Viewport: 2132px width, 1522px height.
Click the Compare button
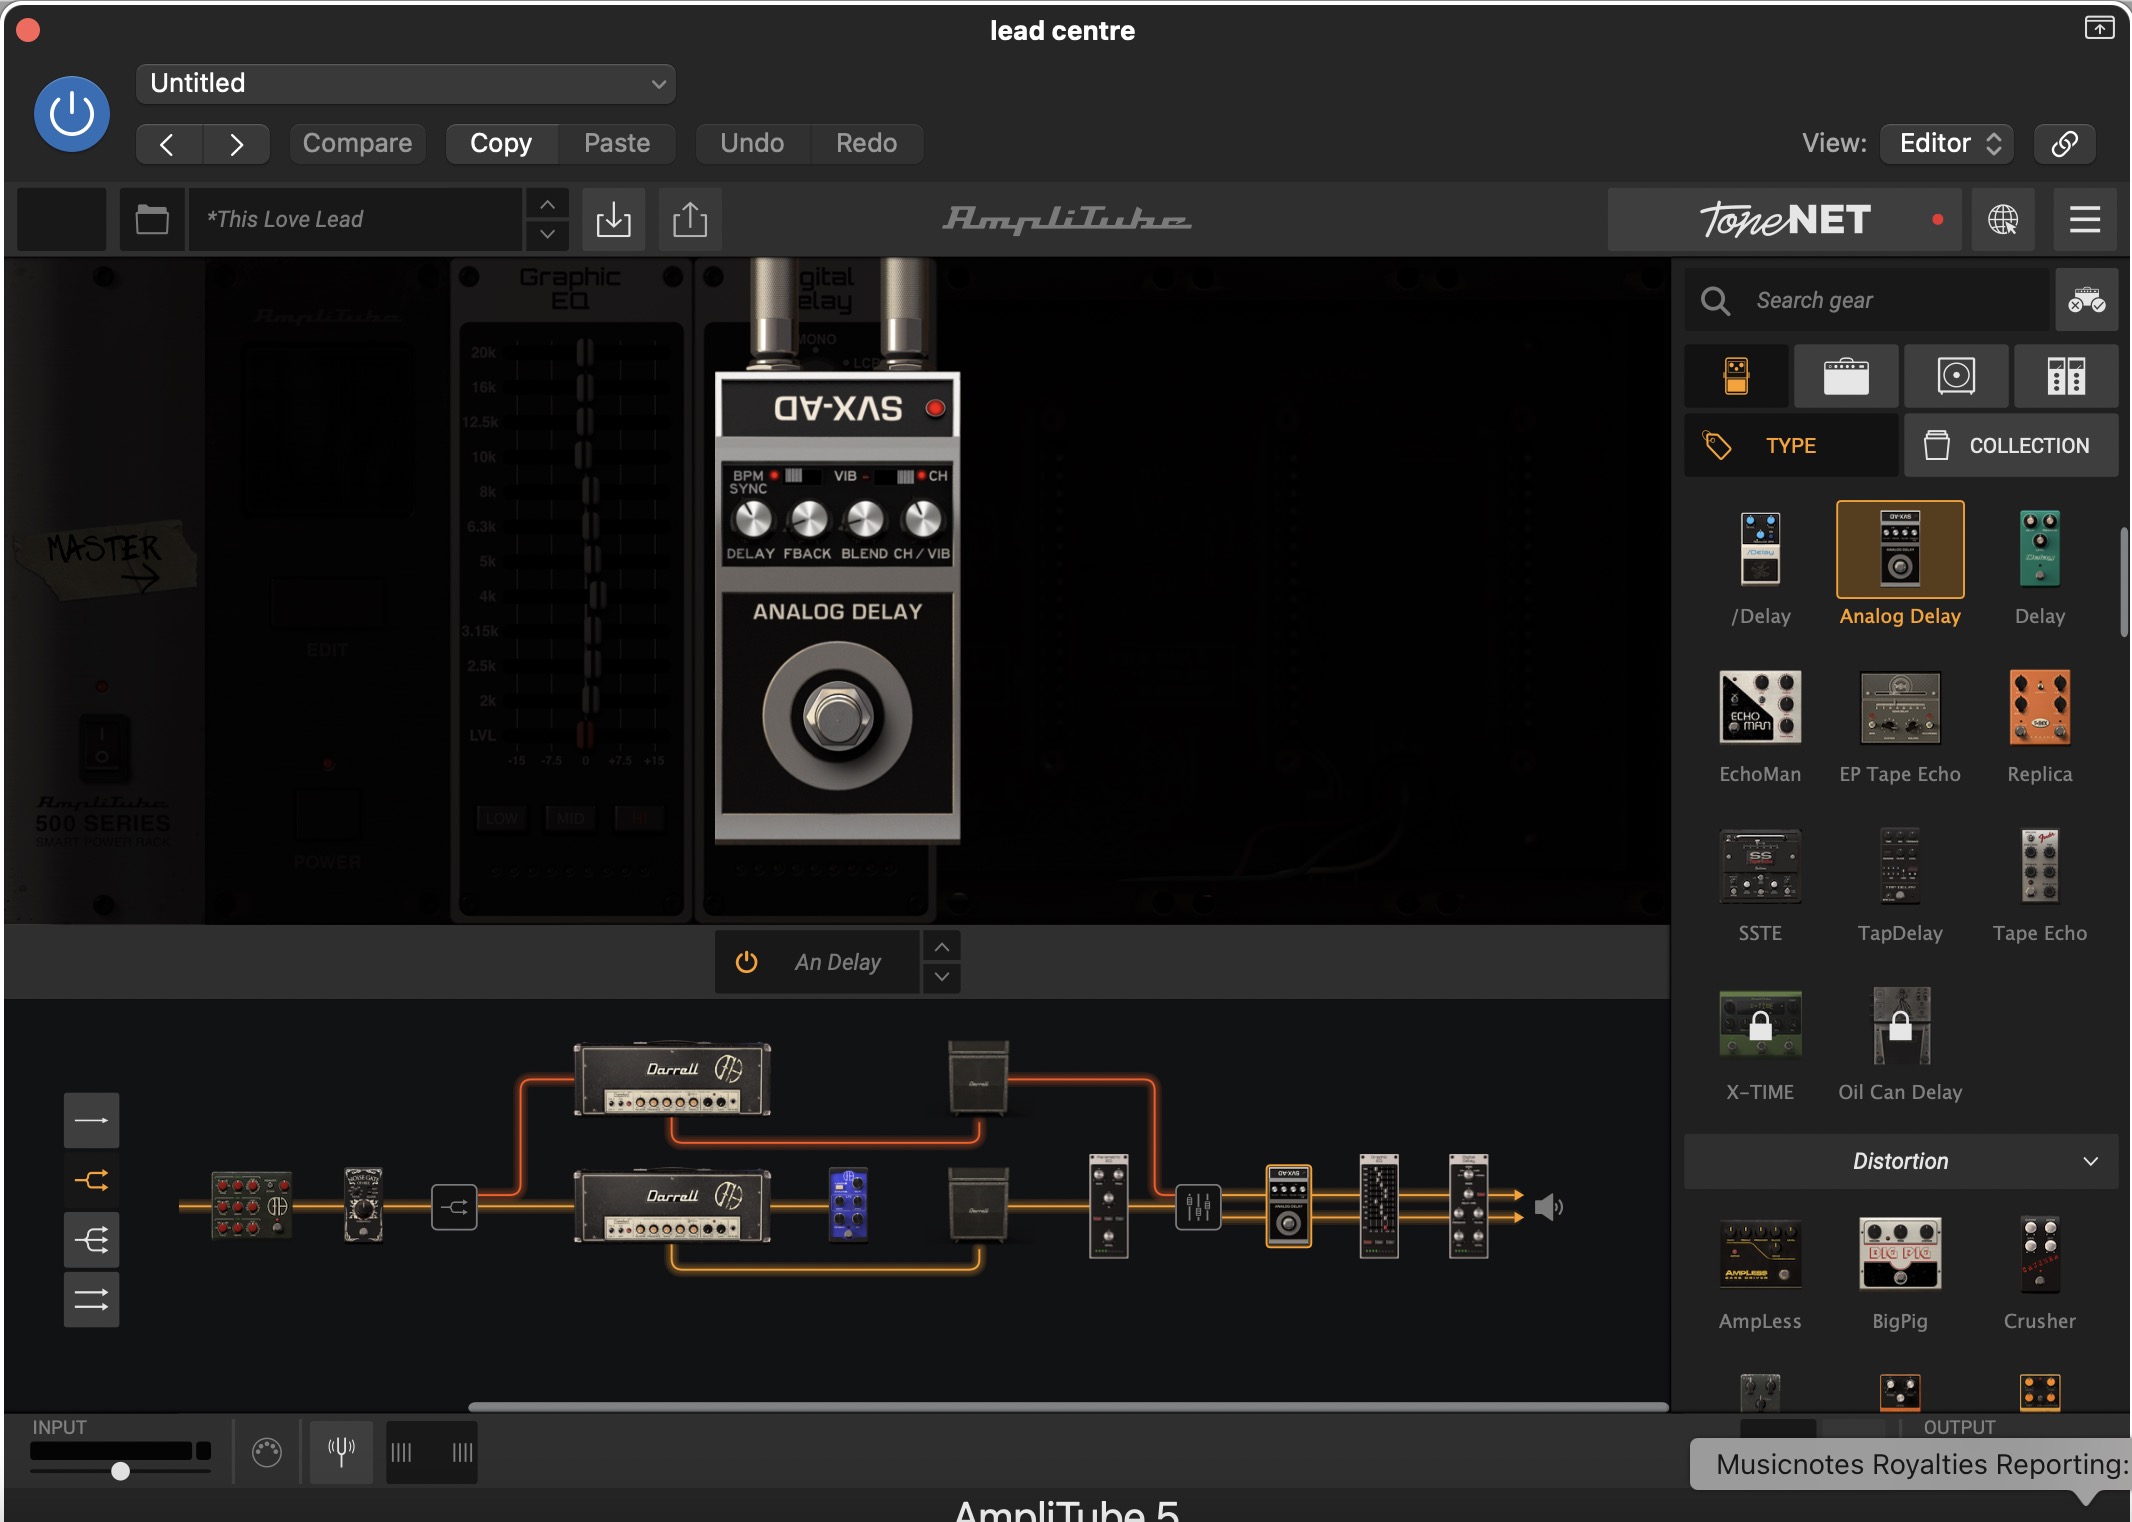[357, 143]
